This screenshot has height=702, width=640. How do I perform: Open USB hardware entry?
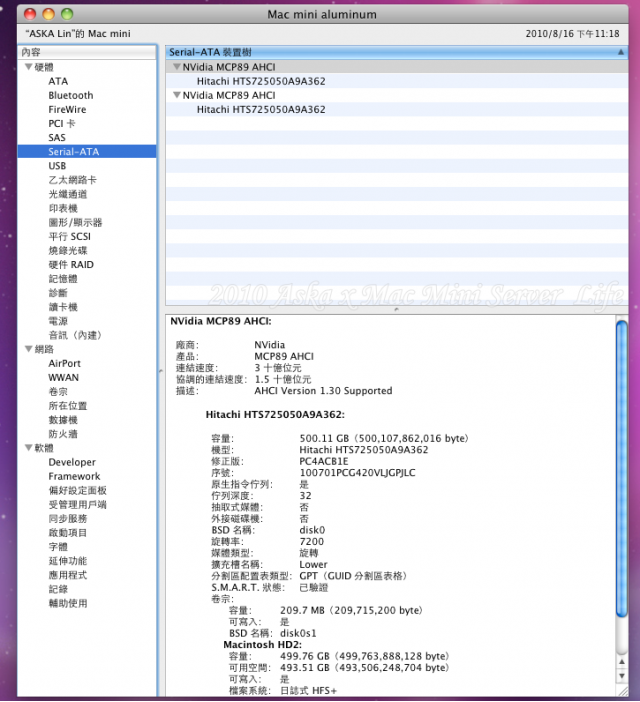tap(57, 166)
